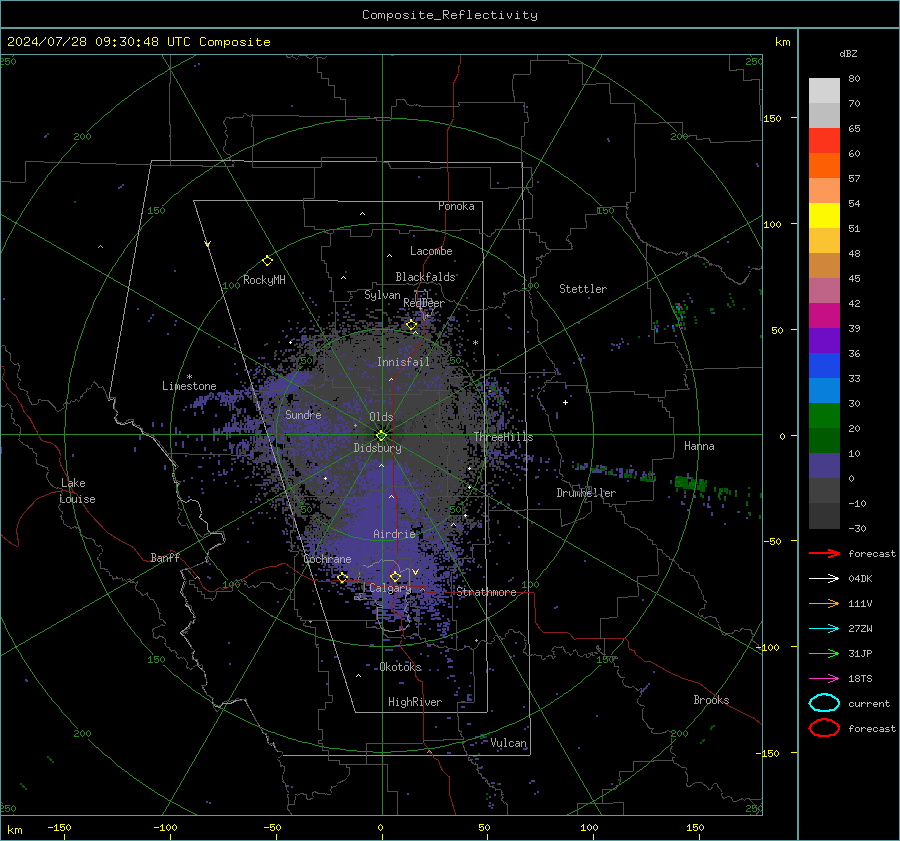The width and height of the screenshot is (900, 841).
Task: Pick the red 60 dBZ legend color
Action: (824, 141)
